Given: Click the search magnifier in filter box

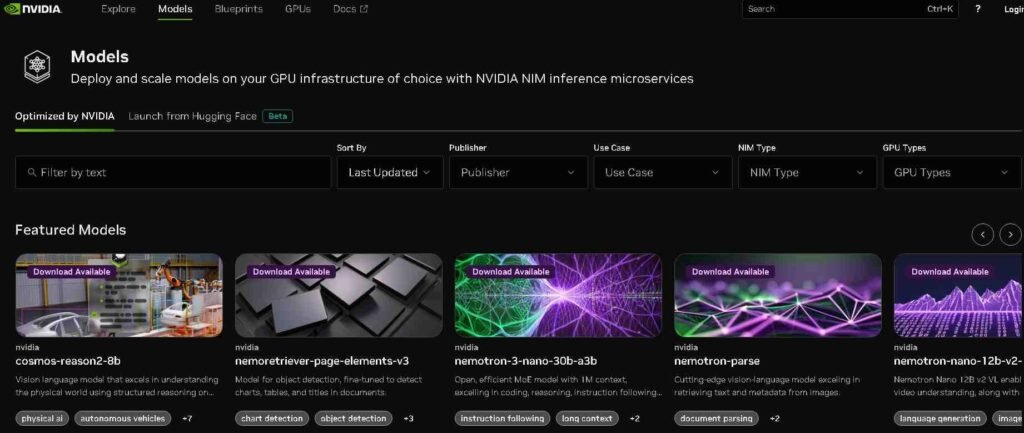Looking at the screenshot, I should [32, 173].
